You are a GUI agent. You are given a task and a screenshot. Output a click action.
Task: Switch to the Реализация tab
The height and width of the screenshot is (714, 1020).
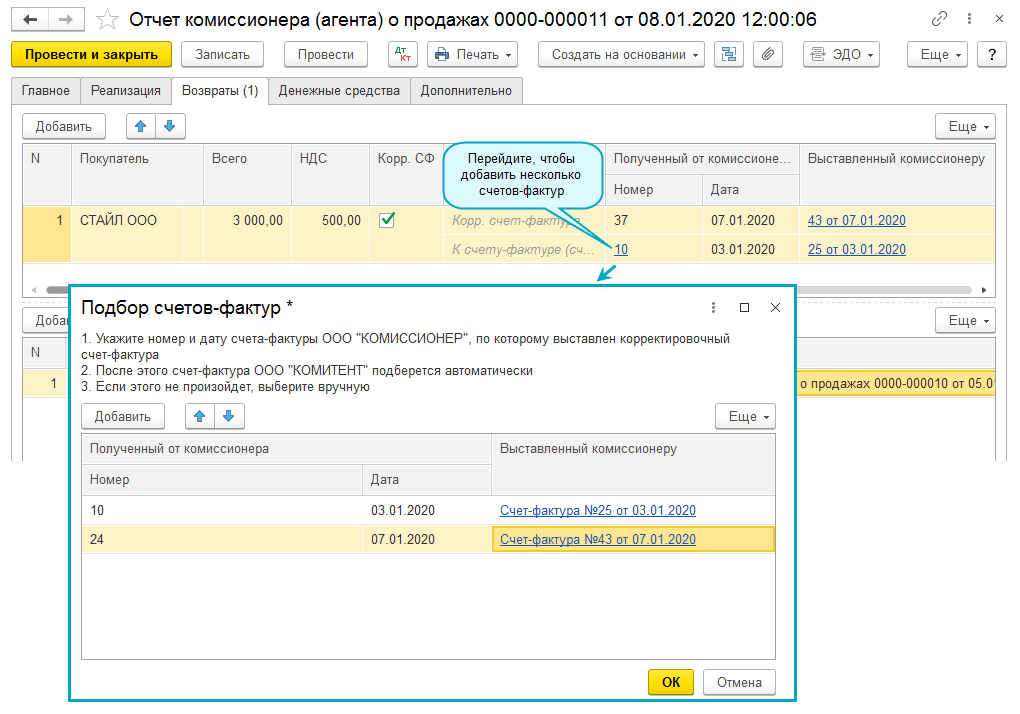(x=125, y=90)
